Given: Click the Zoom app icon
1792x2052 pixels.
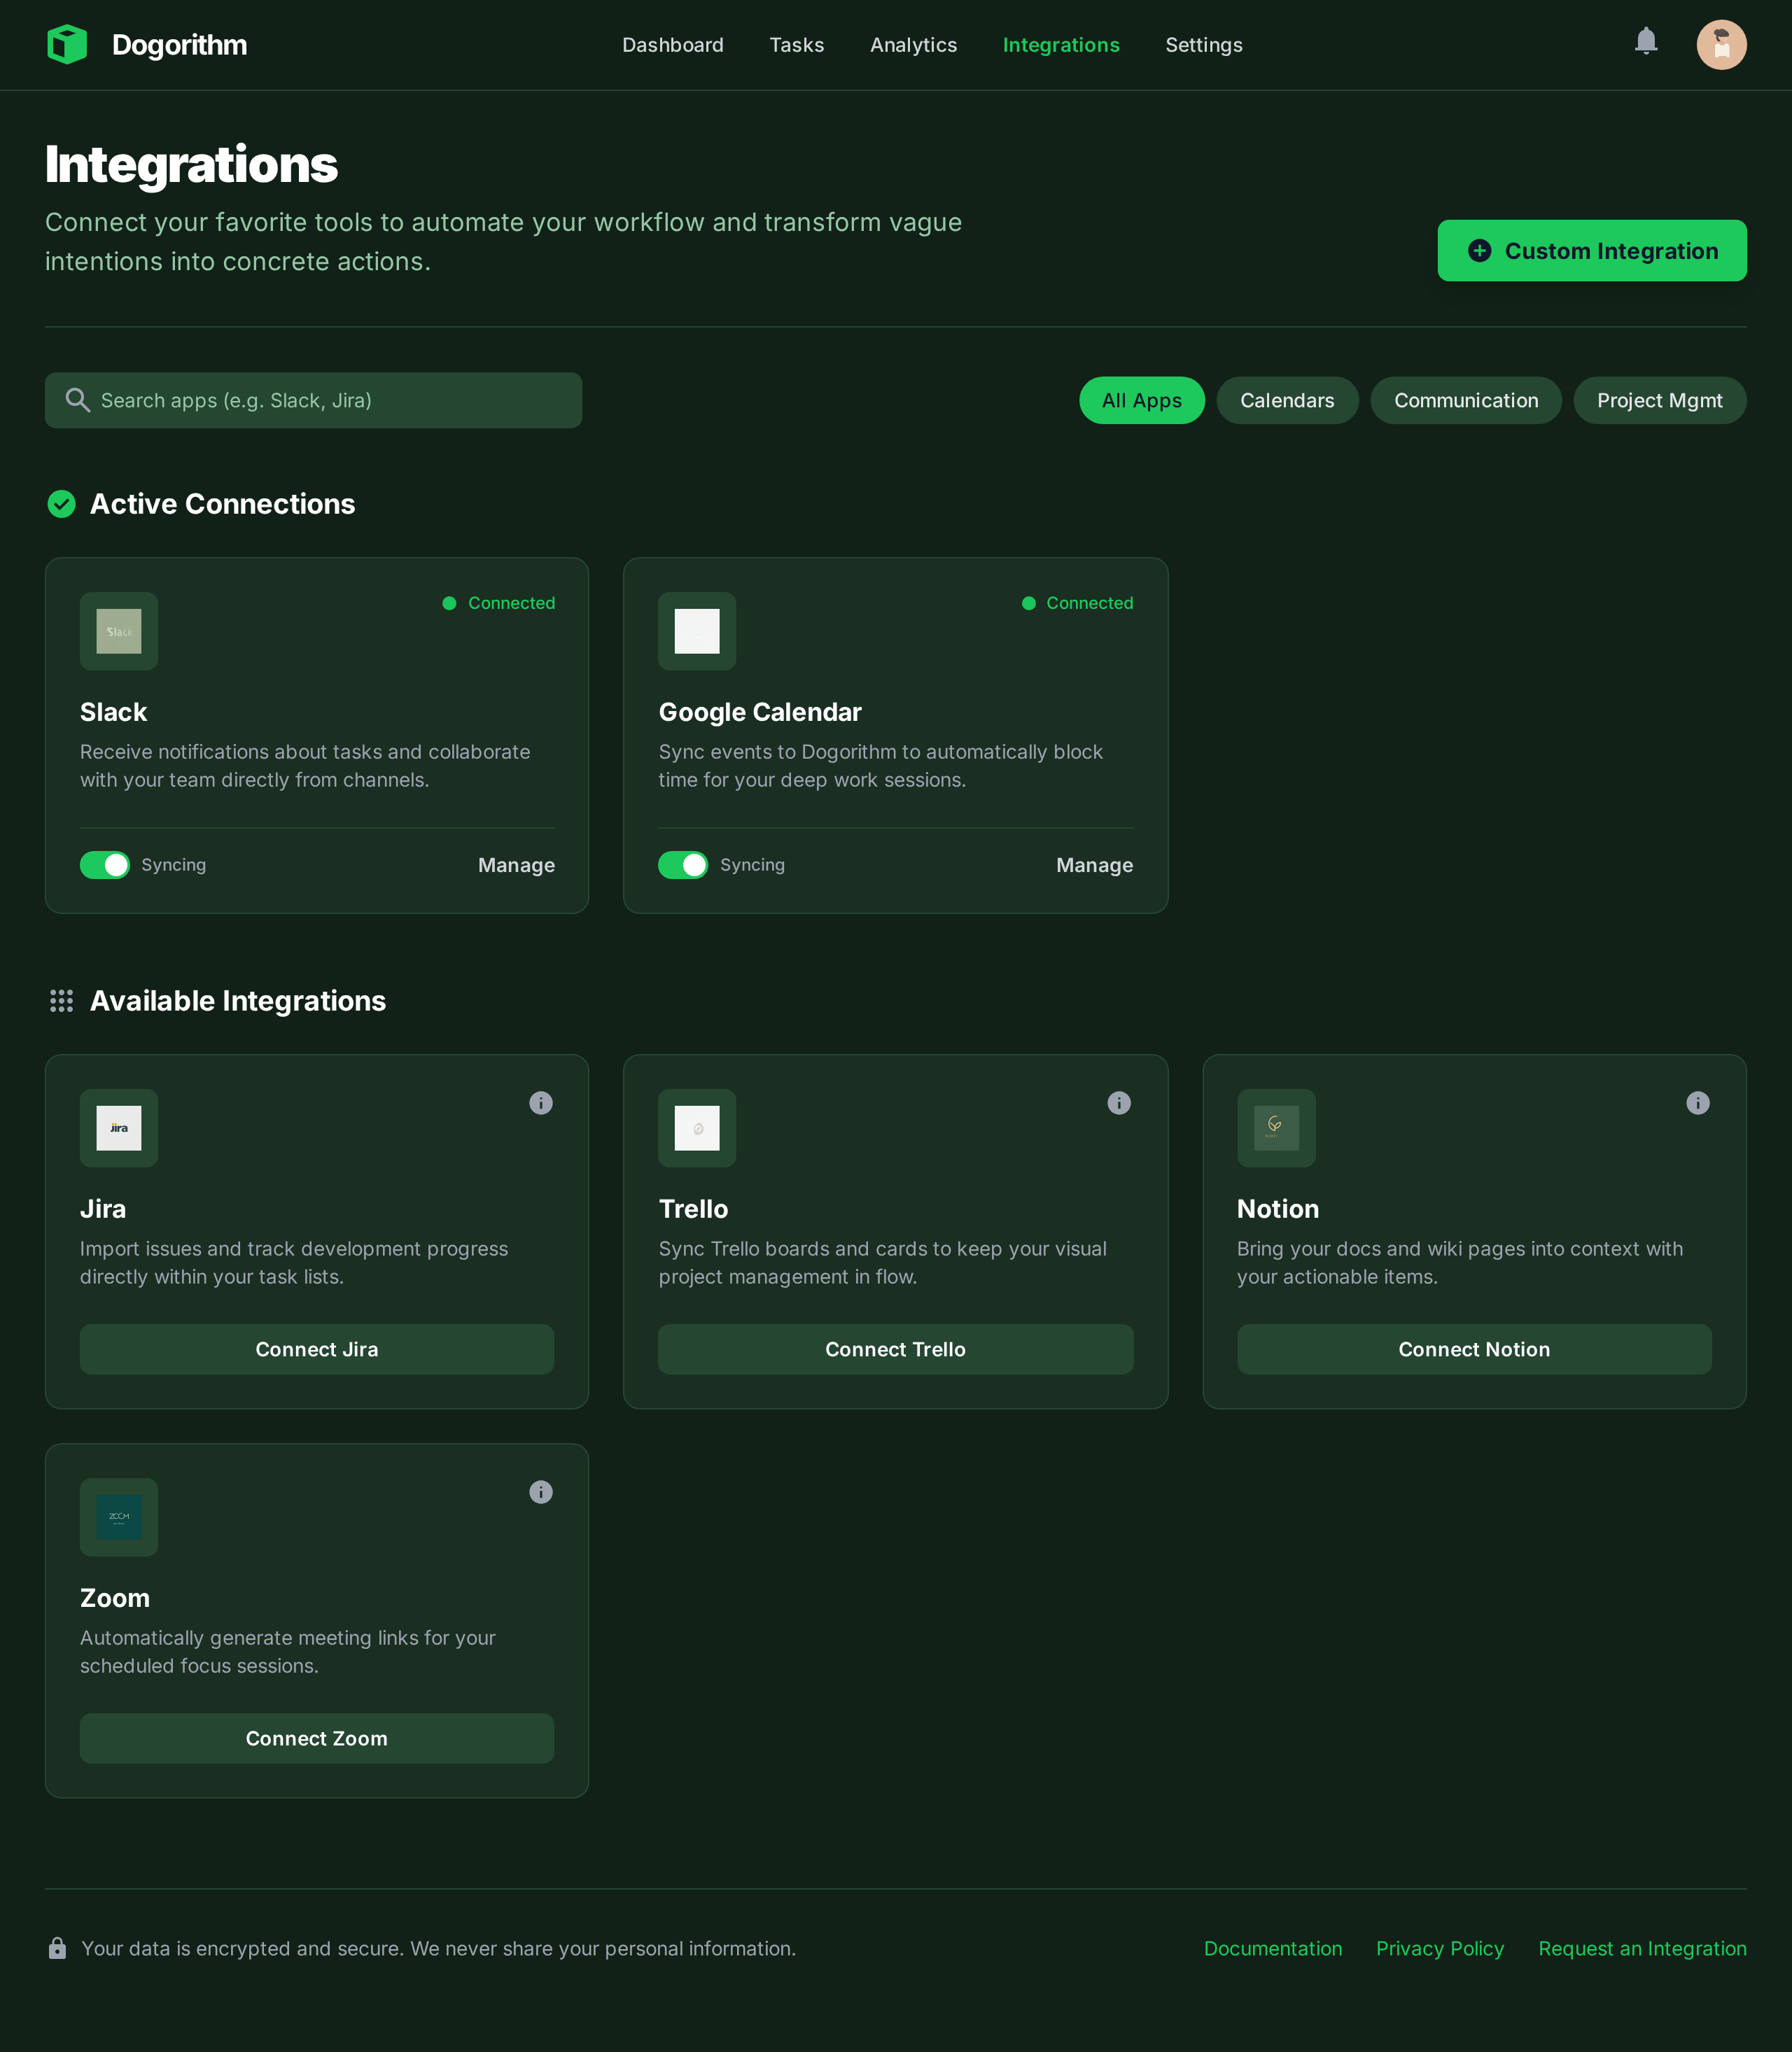Looking at the screenshot, I should [x=119, y=1517].
